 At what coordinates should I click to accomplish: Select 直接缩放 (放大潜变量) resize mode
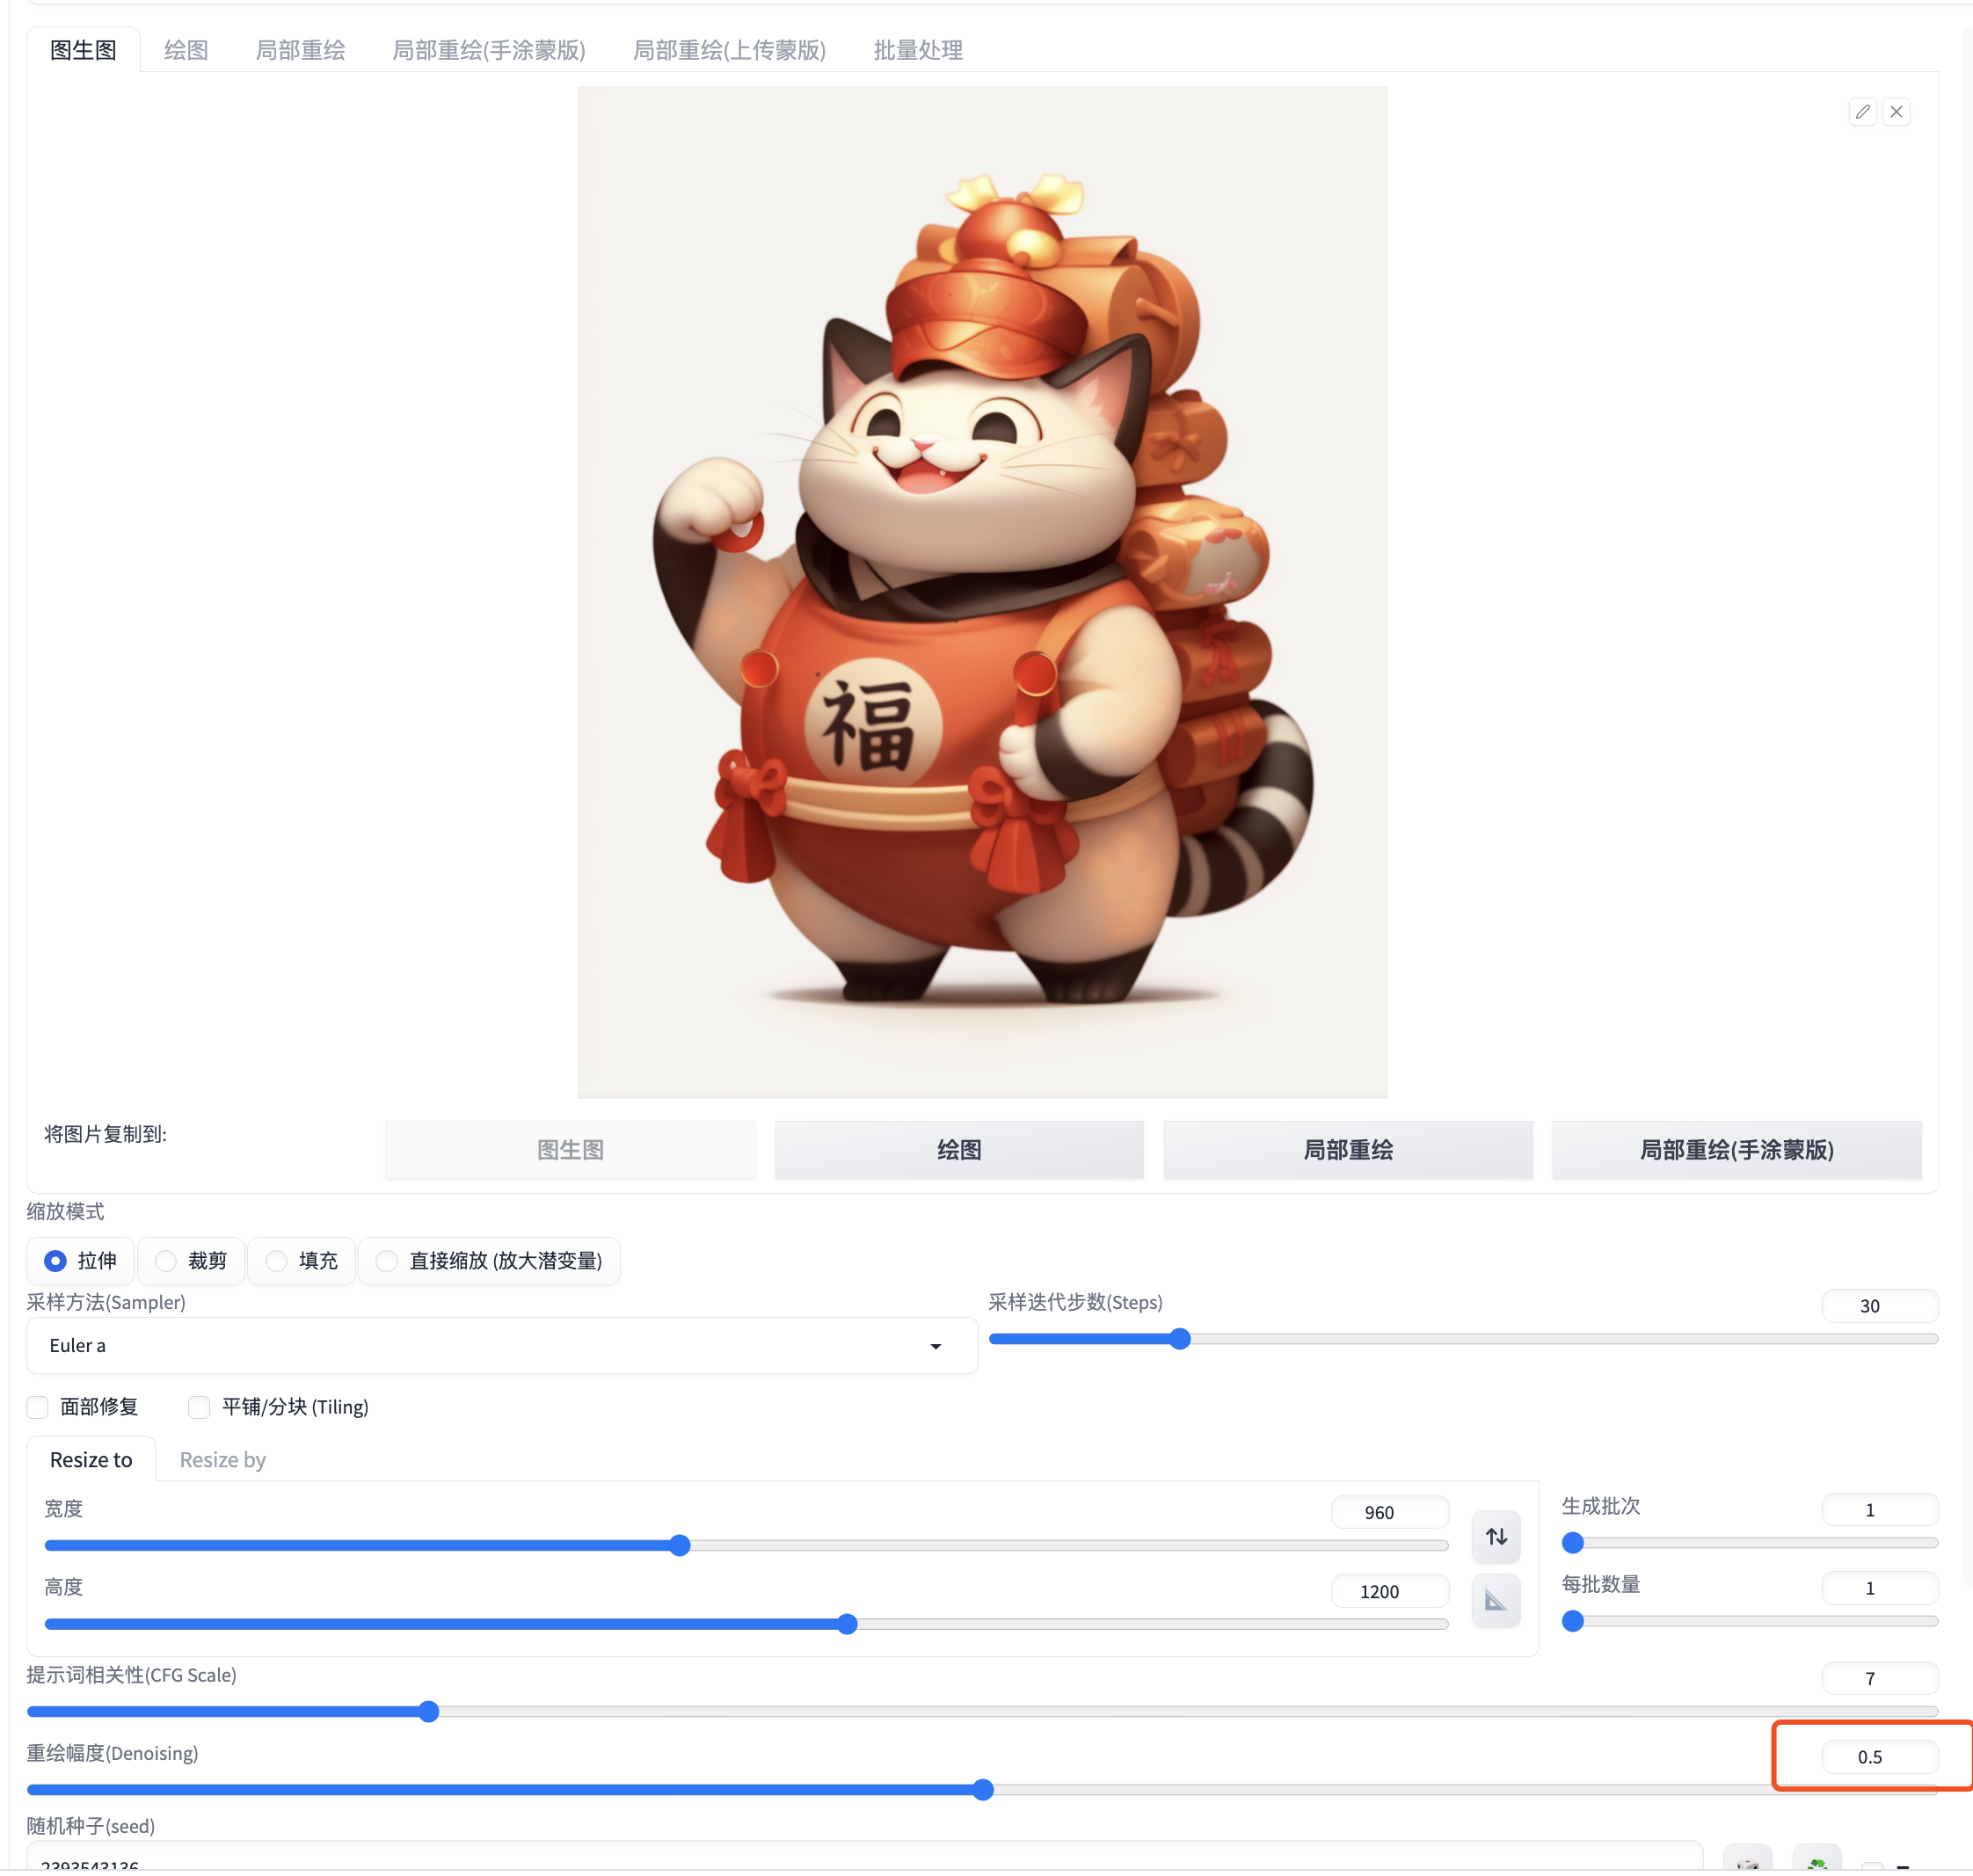(489, 1261)
